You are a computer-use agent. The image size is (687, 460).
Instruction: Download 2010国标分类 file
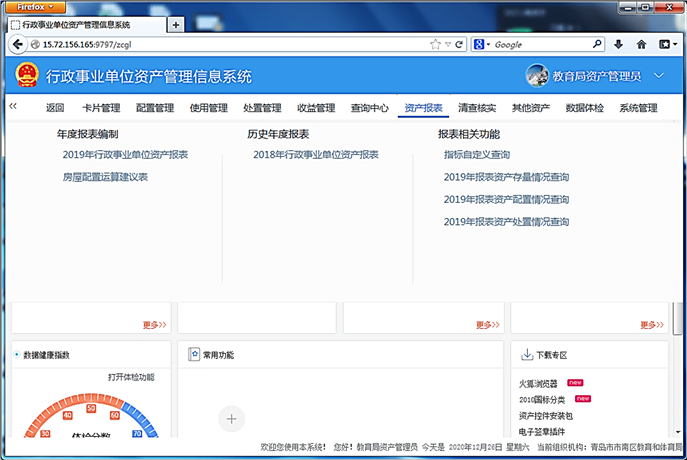click(x=542, y=400)
